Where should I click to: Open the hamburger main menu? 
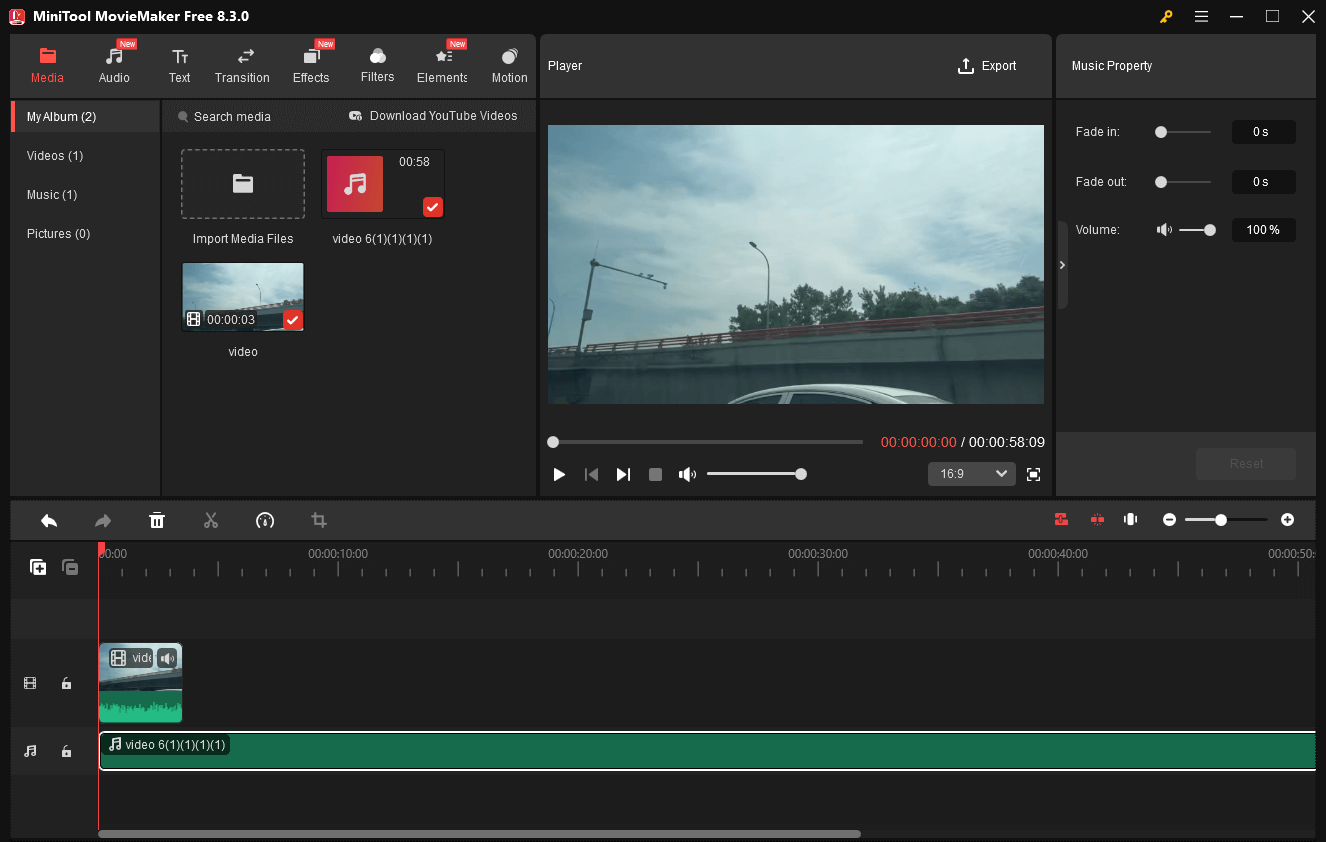pyautogui.click(x=1201, y=16)
